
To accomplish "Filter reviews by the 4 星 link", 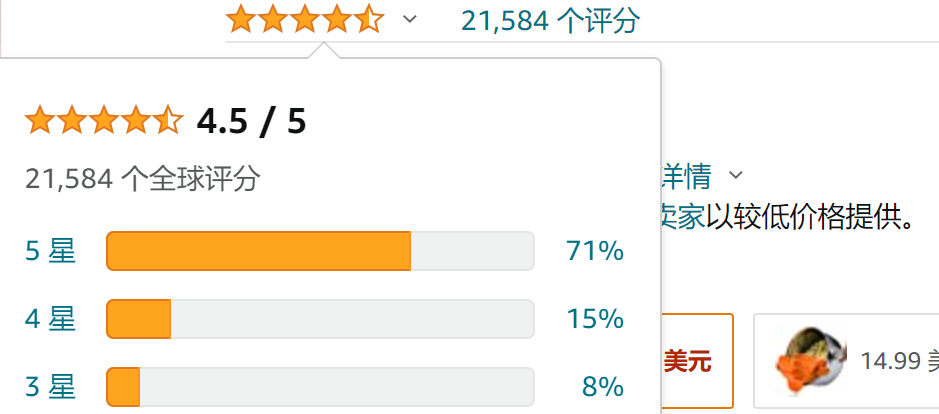I will 50,319.
